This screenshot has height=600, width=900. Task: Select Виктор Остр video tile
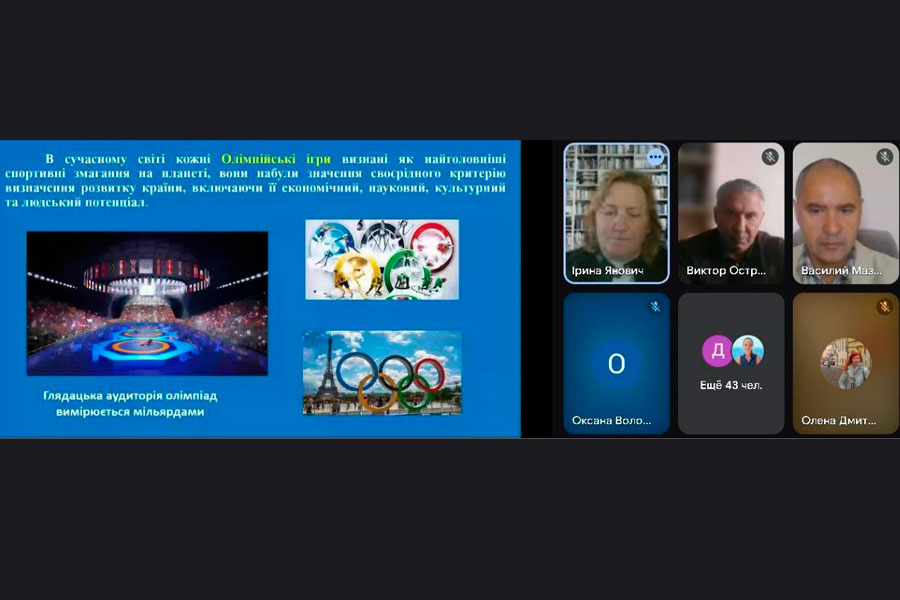[731, 213]
